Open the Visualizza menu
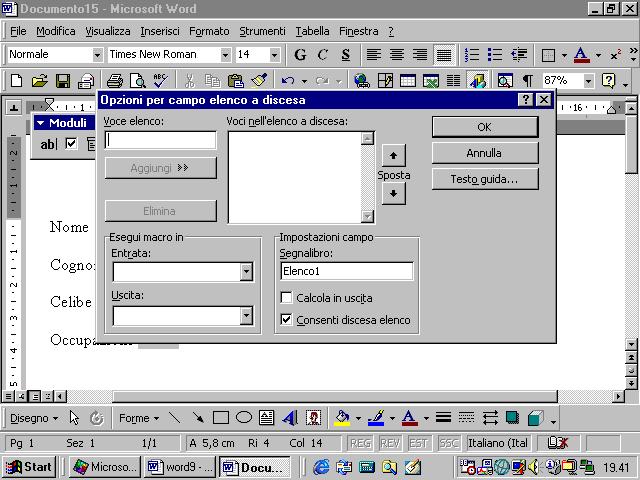 108,31
